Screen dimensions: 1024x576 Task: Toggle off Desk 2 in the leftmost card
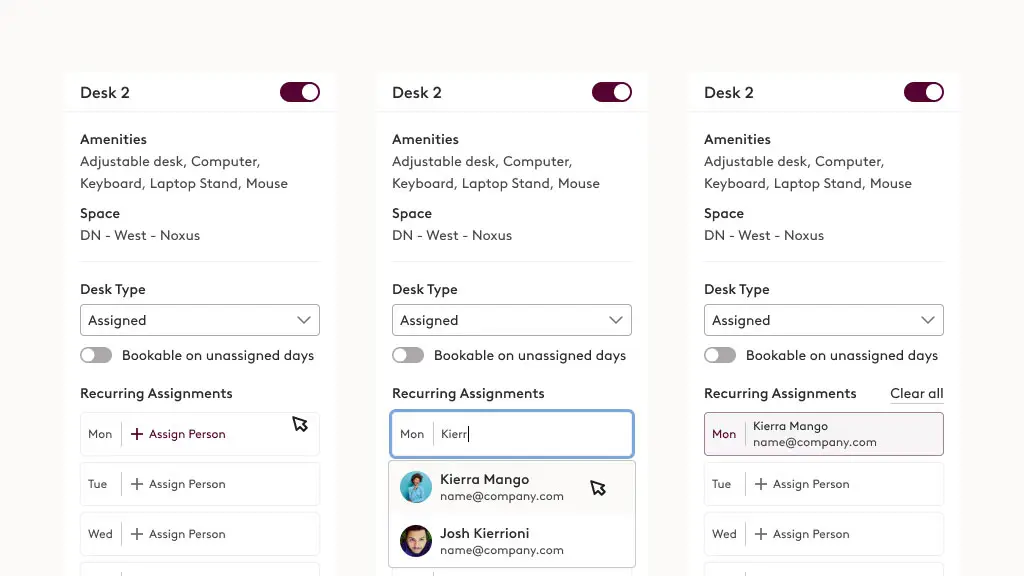[x=300, y=92]
